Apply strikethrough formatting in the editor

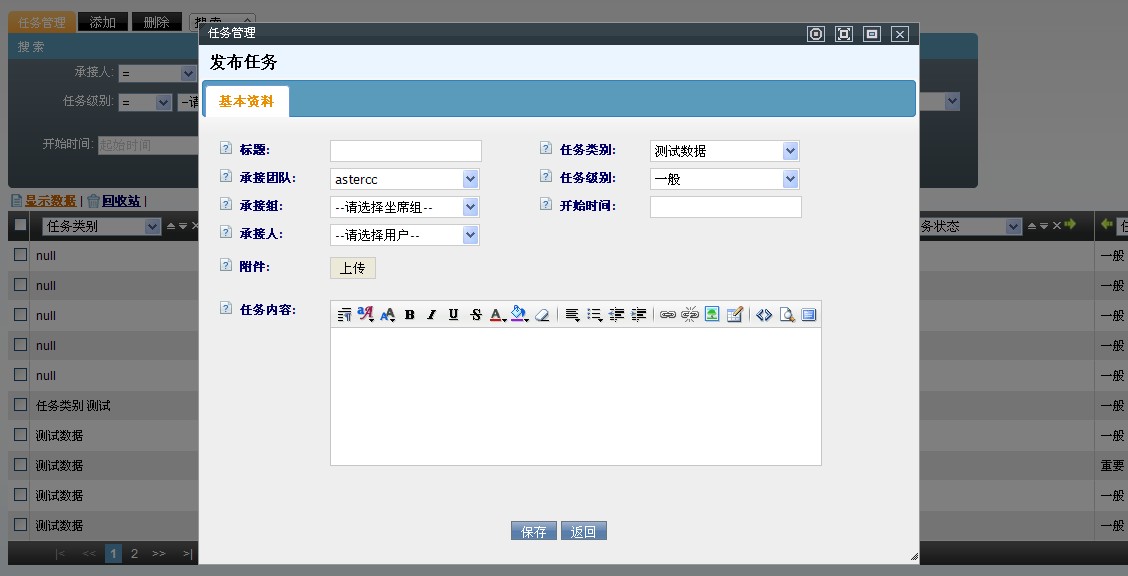pos(475,315)
